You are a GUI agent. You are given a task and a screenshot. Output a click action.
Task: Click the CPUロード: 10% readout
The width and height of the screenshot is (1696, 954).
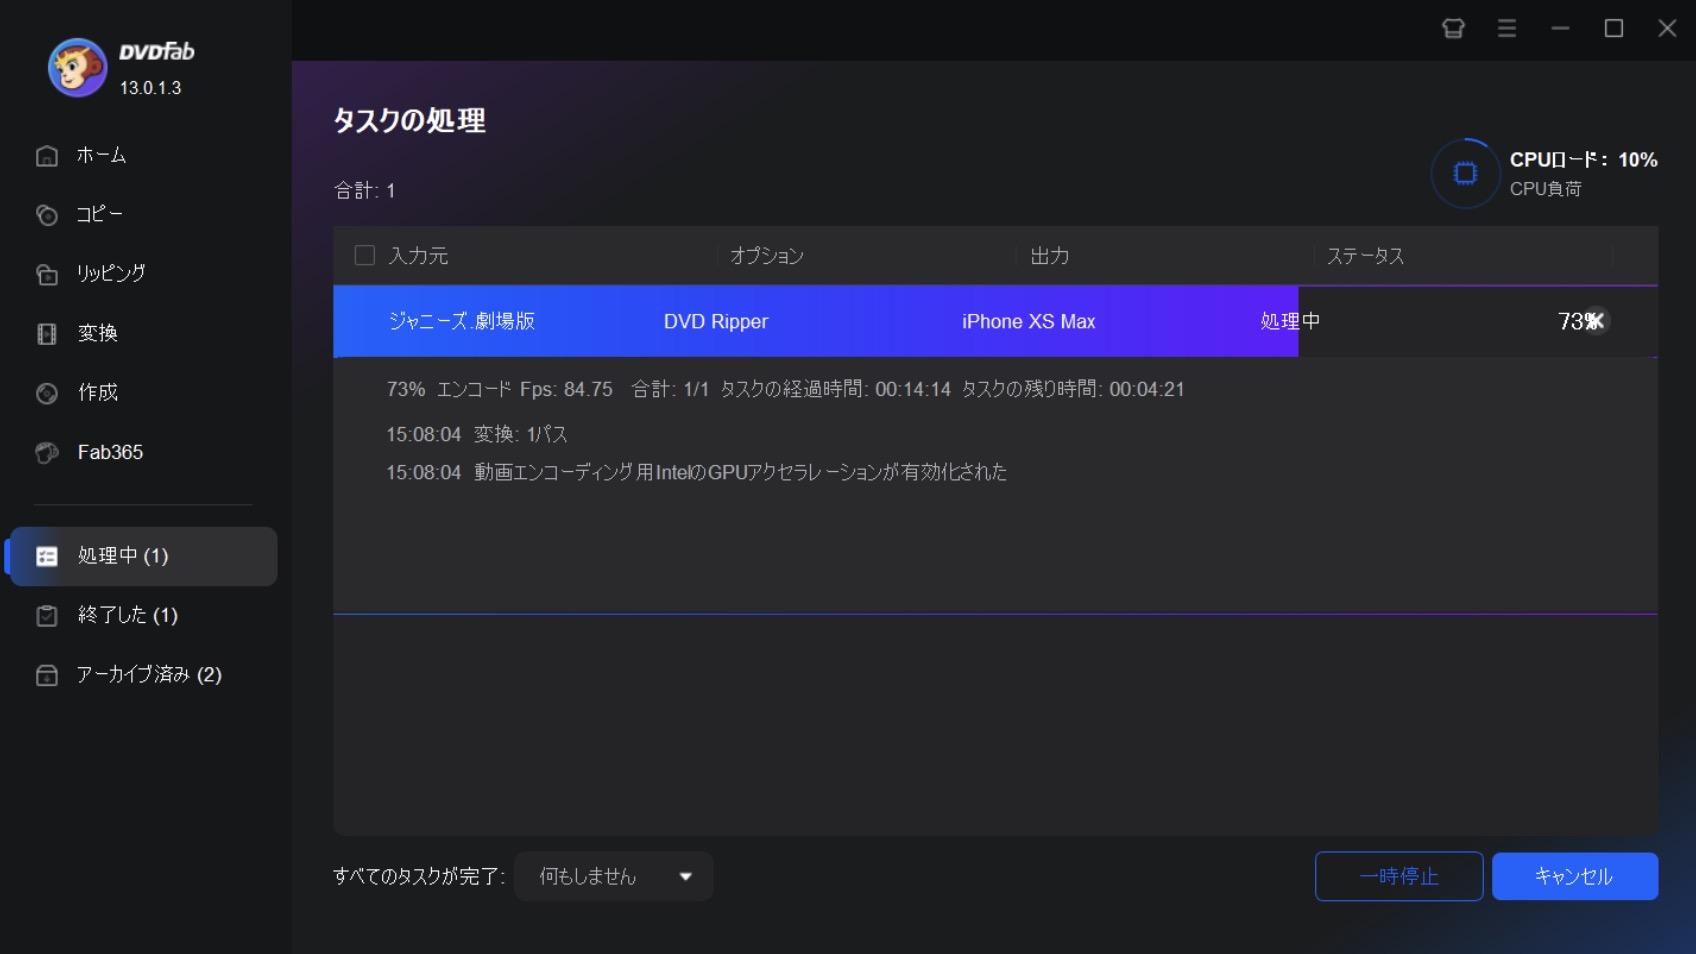[1584, 160]
